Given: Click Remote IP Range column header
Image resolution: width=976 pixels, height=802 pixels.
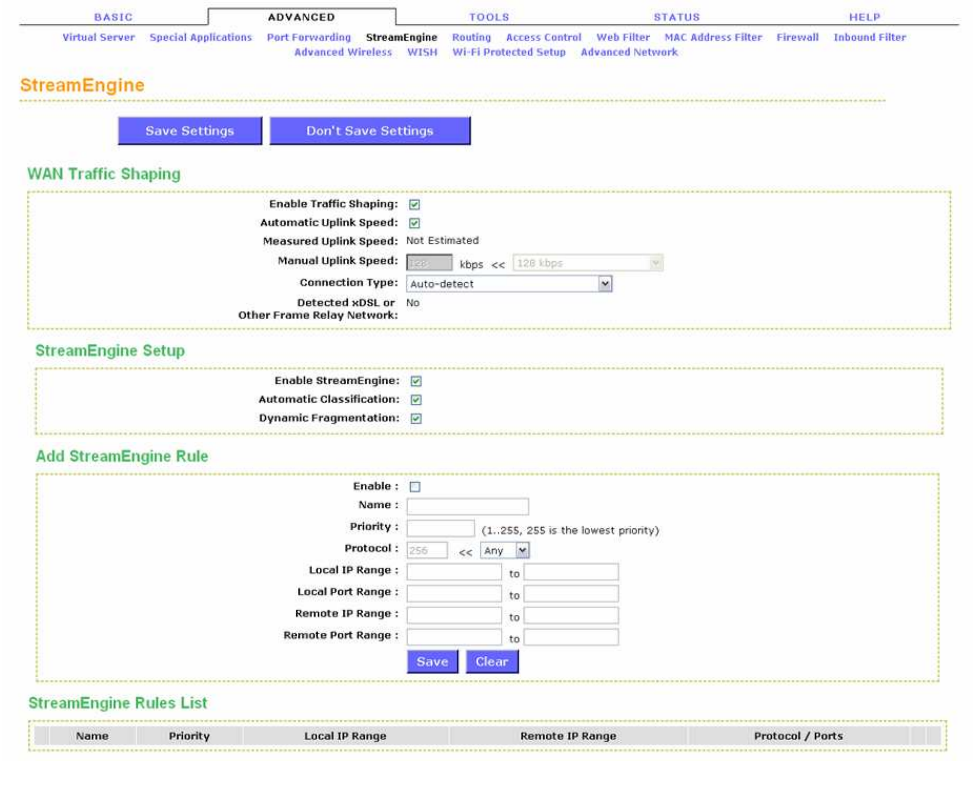Looking at the screenshot, I should (568, 736).
